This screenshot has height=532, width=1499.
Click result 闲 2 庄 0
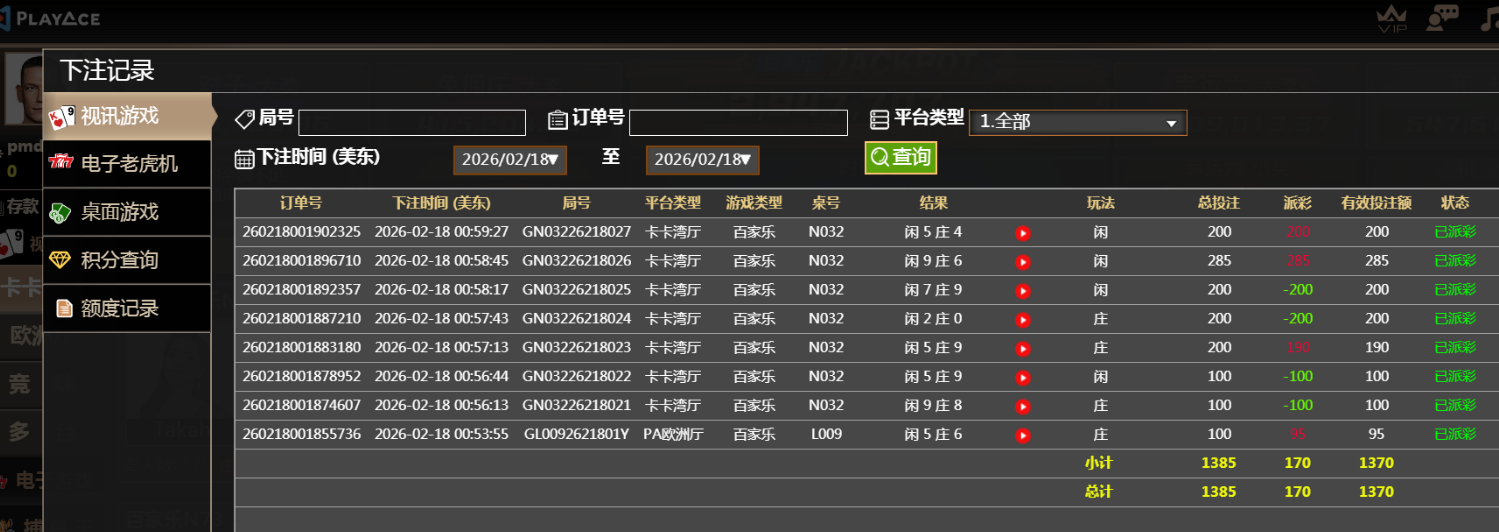(933, 320)
